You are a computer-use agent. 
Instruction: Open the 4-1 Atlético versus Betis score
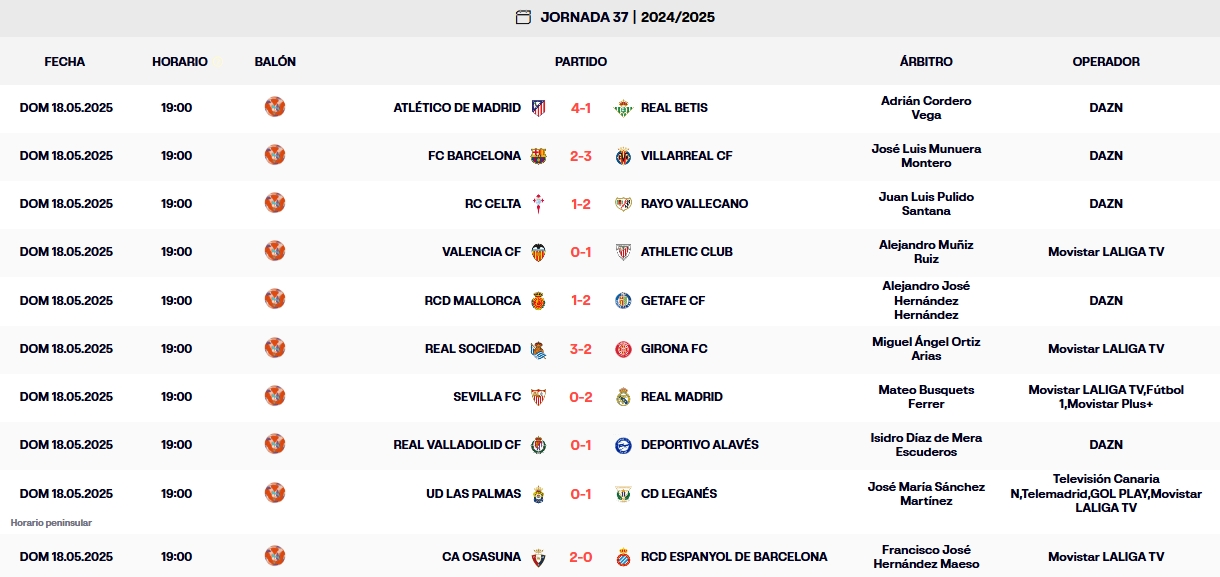582,107
